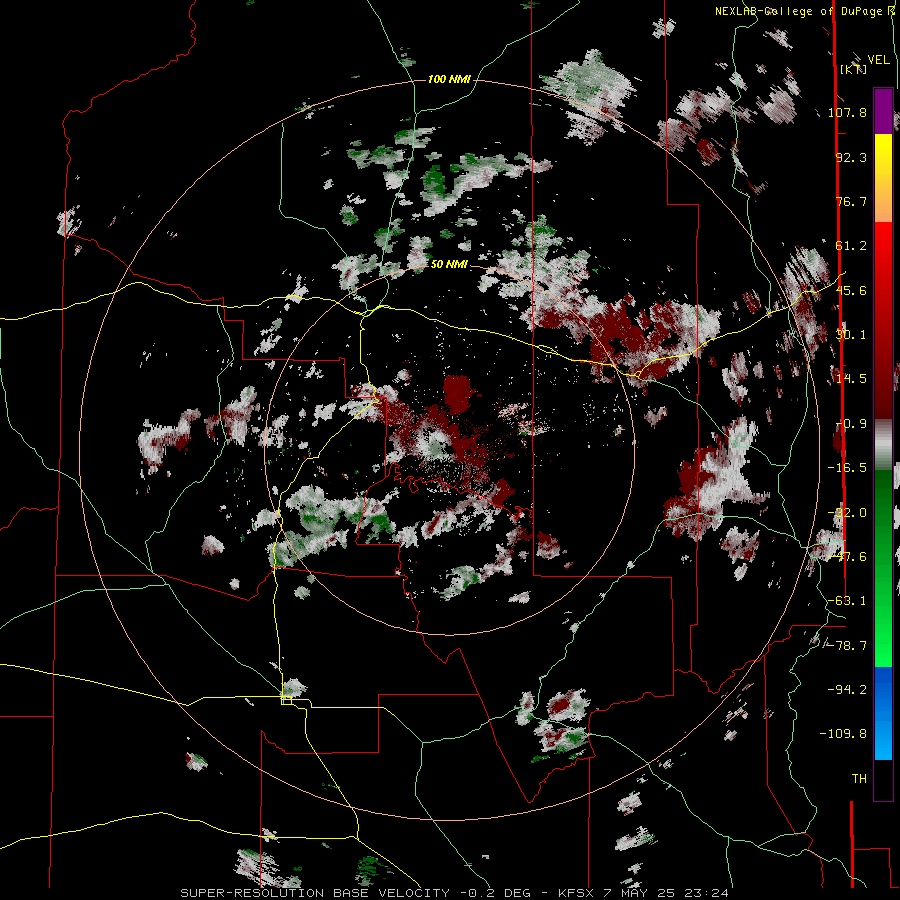
Task: Pick the yellow segment of the velocity color bar
Action: 883,158
